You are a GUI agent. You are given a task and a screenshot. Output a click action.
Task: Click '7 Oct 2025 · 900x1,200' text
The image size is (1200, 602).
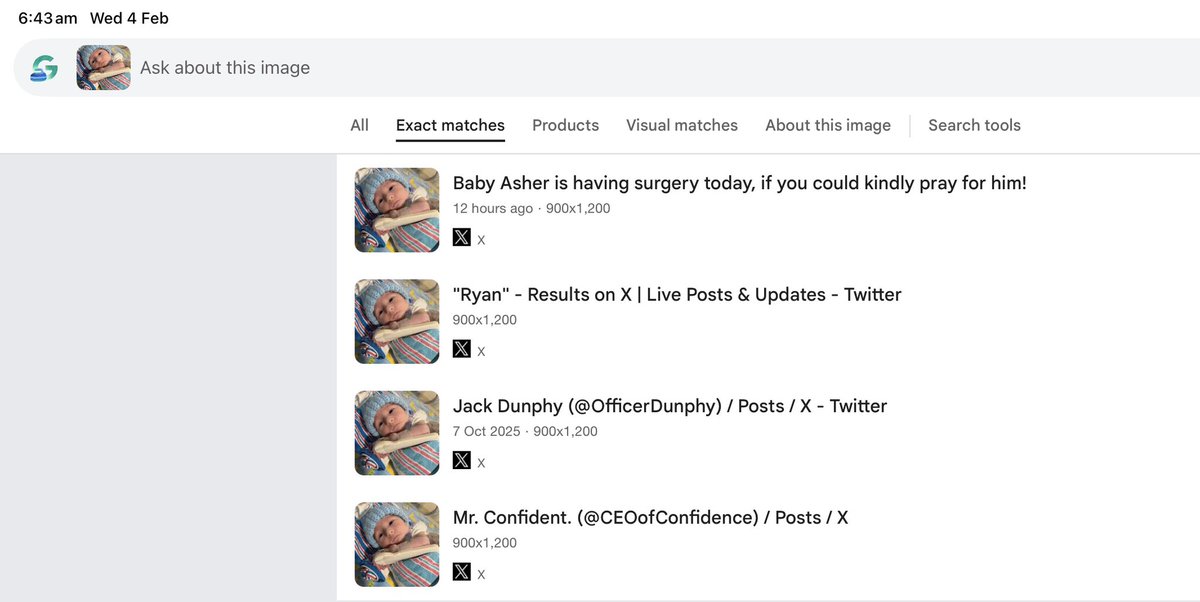pyautogui.click(x=525, y=432)
